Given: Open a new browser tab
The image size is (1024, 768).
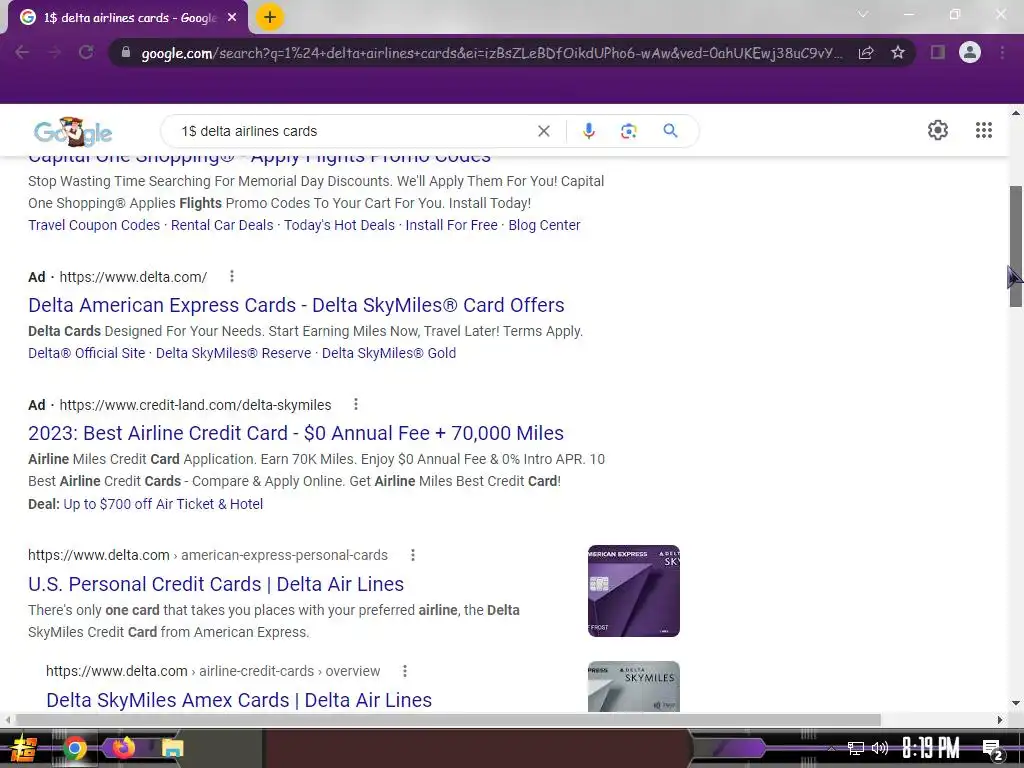Looking at the screenshot, I should click(270, 18).
